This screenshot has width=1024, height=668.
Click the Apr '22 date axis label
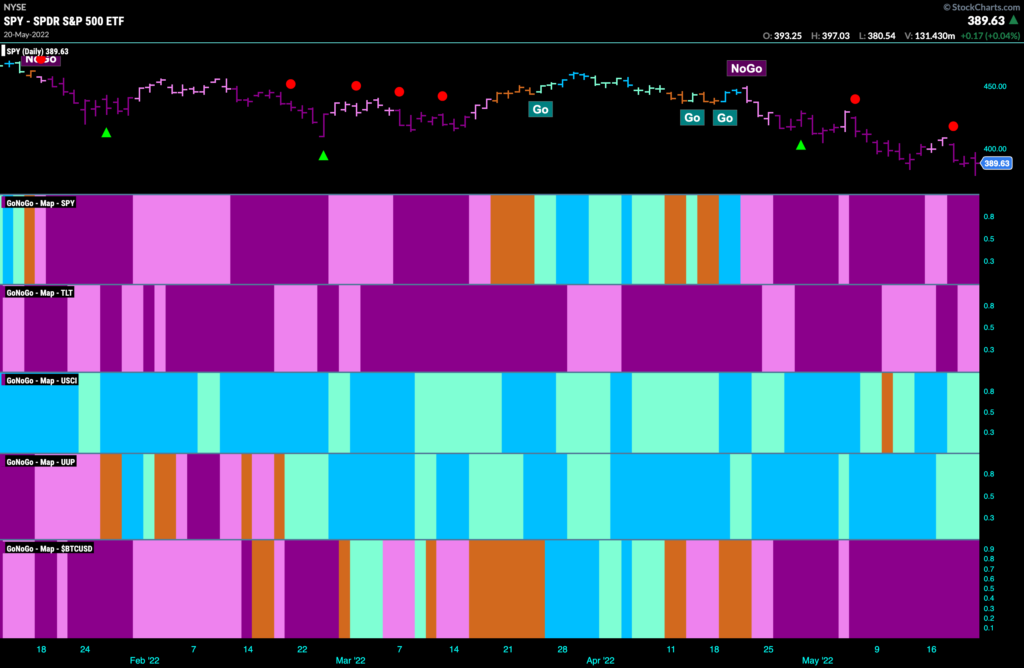[x=600, y=660]
